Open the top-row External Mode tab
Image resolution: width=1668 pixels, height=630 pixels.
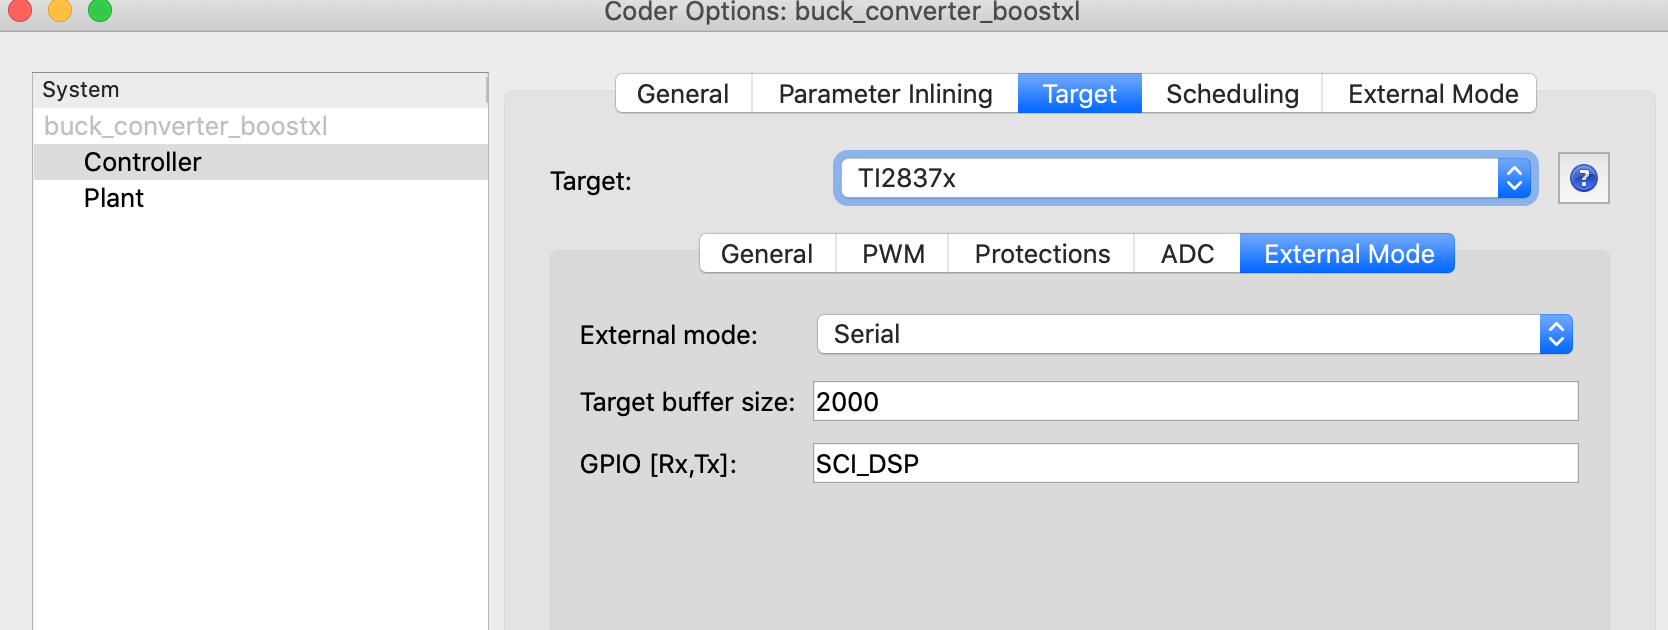pyautogui.click(x=1432, y=94)
